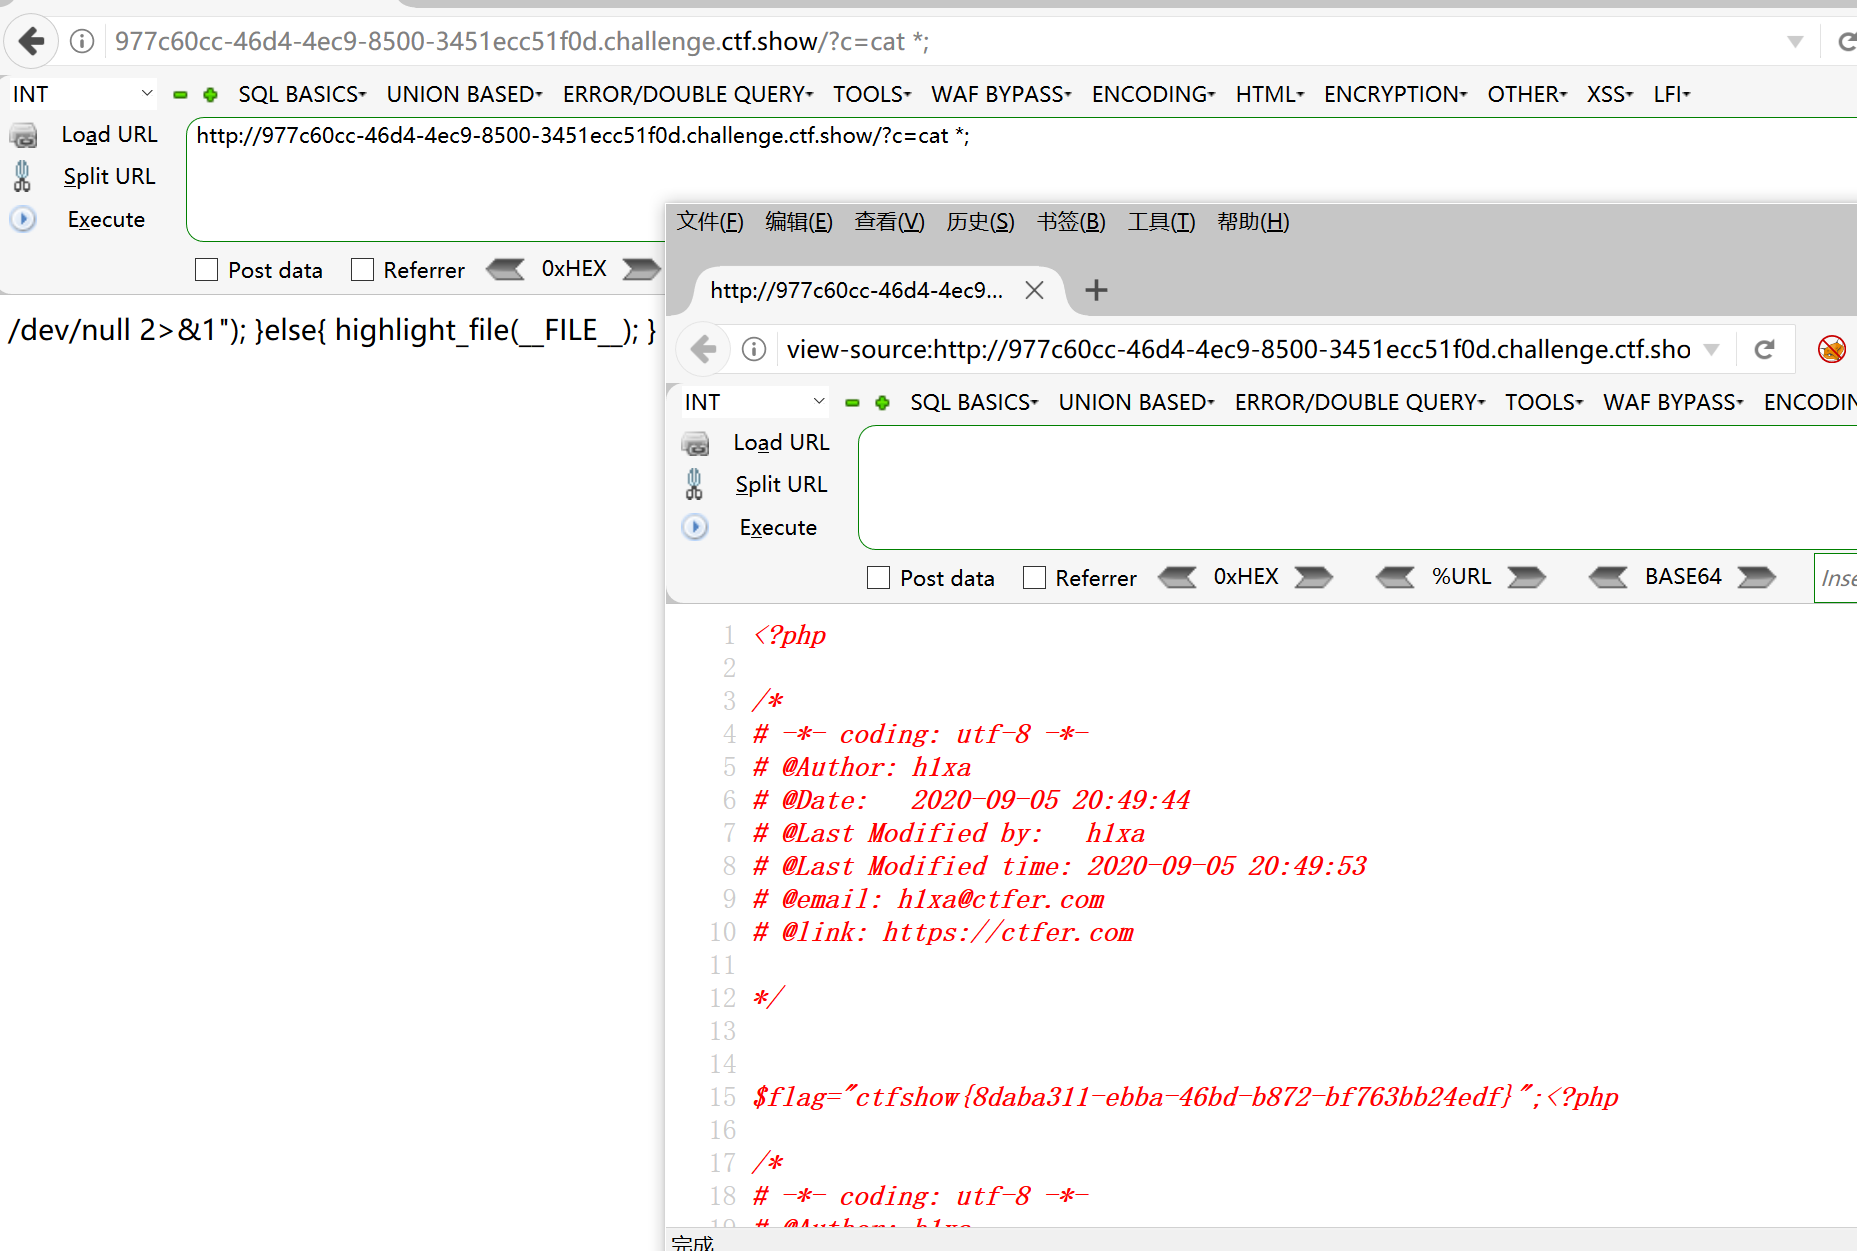1857x1251 pixels.
Task: Focus the view-source HackBar URL text area
Action: point(1357,487)
